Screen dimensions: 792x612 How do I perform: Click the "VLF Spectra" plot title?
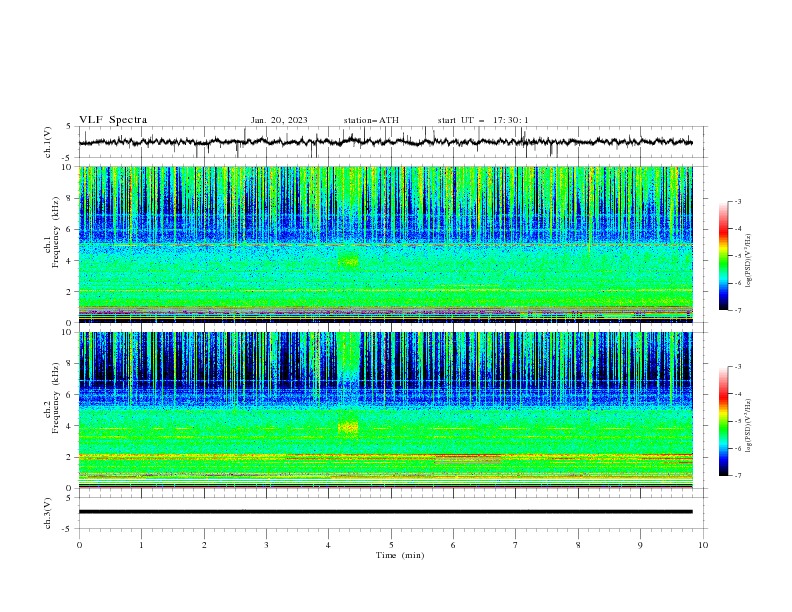tap(113, 120)
